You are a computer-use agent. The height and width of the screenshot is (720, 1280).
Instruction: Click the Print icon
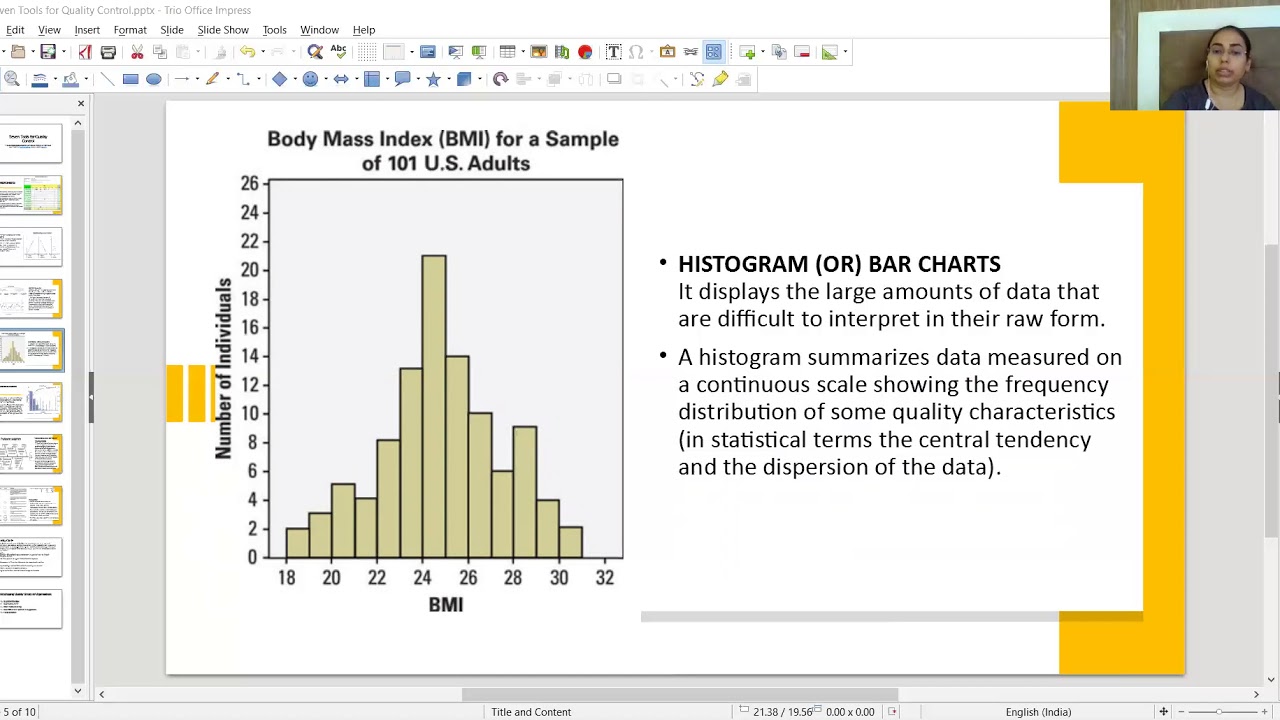(108, 52)
